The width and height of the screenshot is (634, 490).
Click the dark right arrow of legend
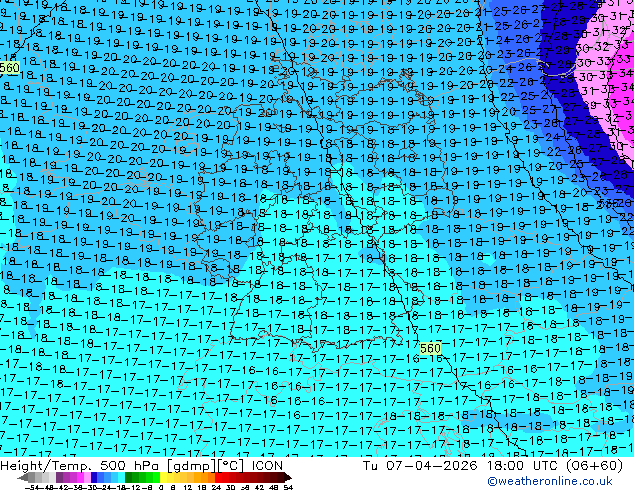(288, 477)
